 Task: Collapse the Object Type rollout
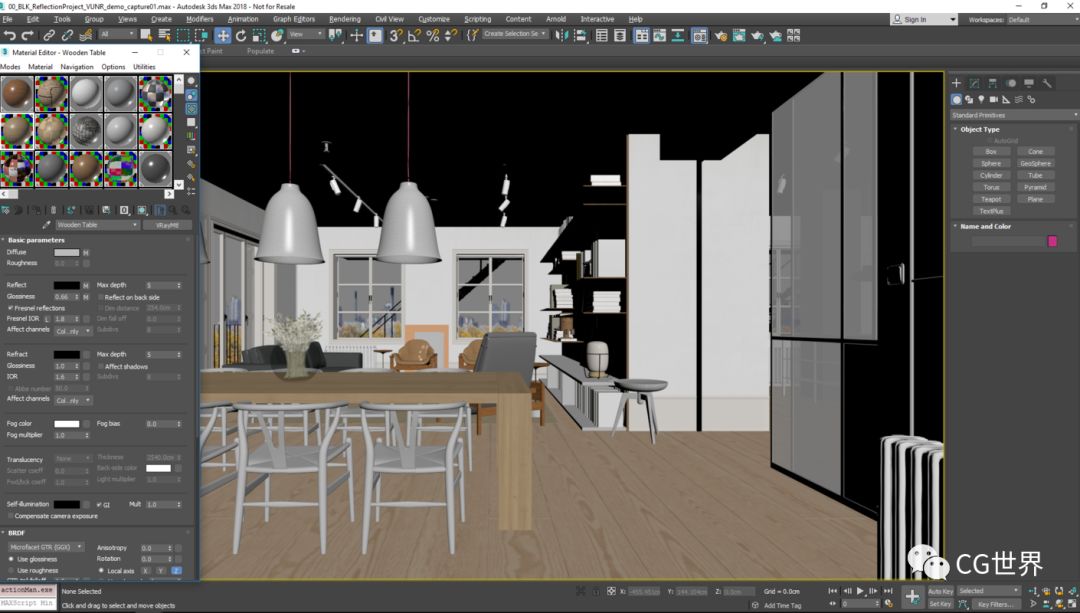tap(980, 129)
